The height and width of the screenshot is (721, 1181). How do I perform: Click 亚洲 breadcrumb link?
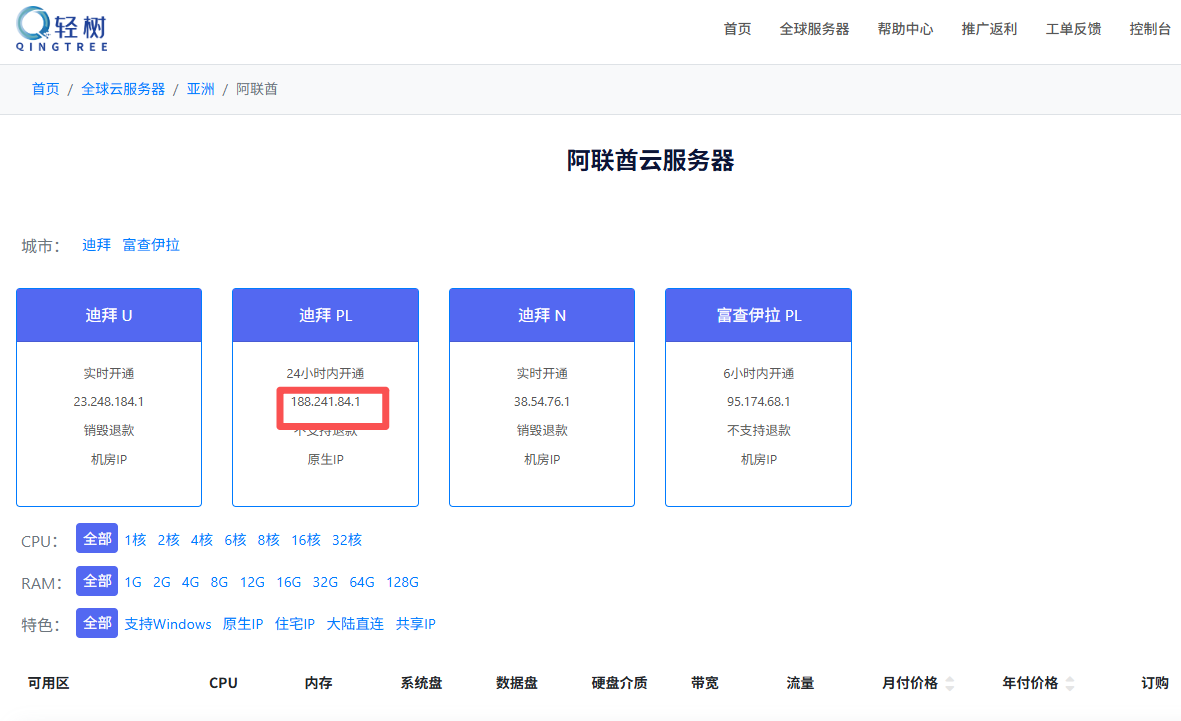(x=200, y=89)
